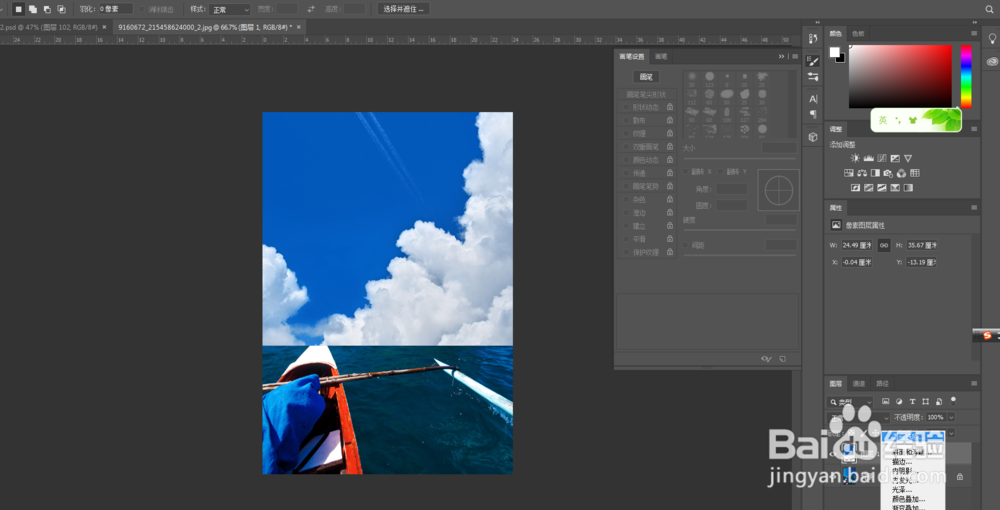This screenshot has width=1000, height=510.
Task: Select the Intersect with Selection mode icon
Action: [61, 9]
